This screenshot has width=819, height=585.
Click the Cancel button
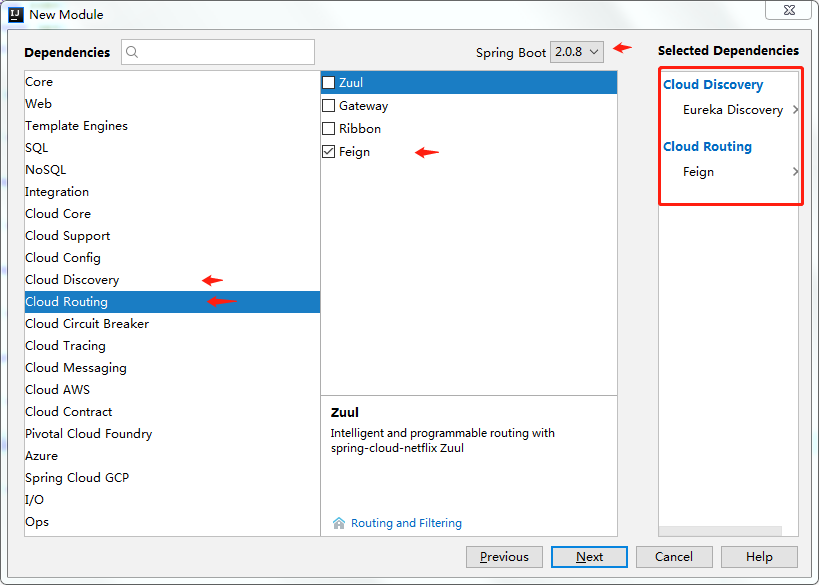coord(674,557)
